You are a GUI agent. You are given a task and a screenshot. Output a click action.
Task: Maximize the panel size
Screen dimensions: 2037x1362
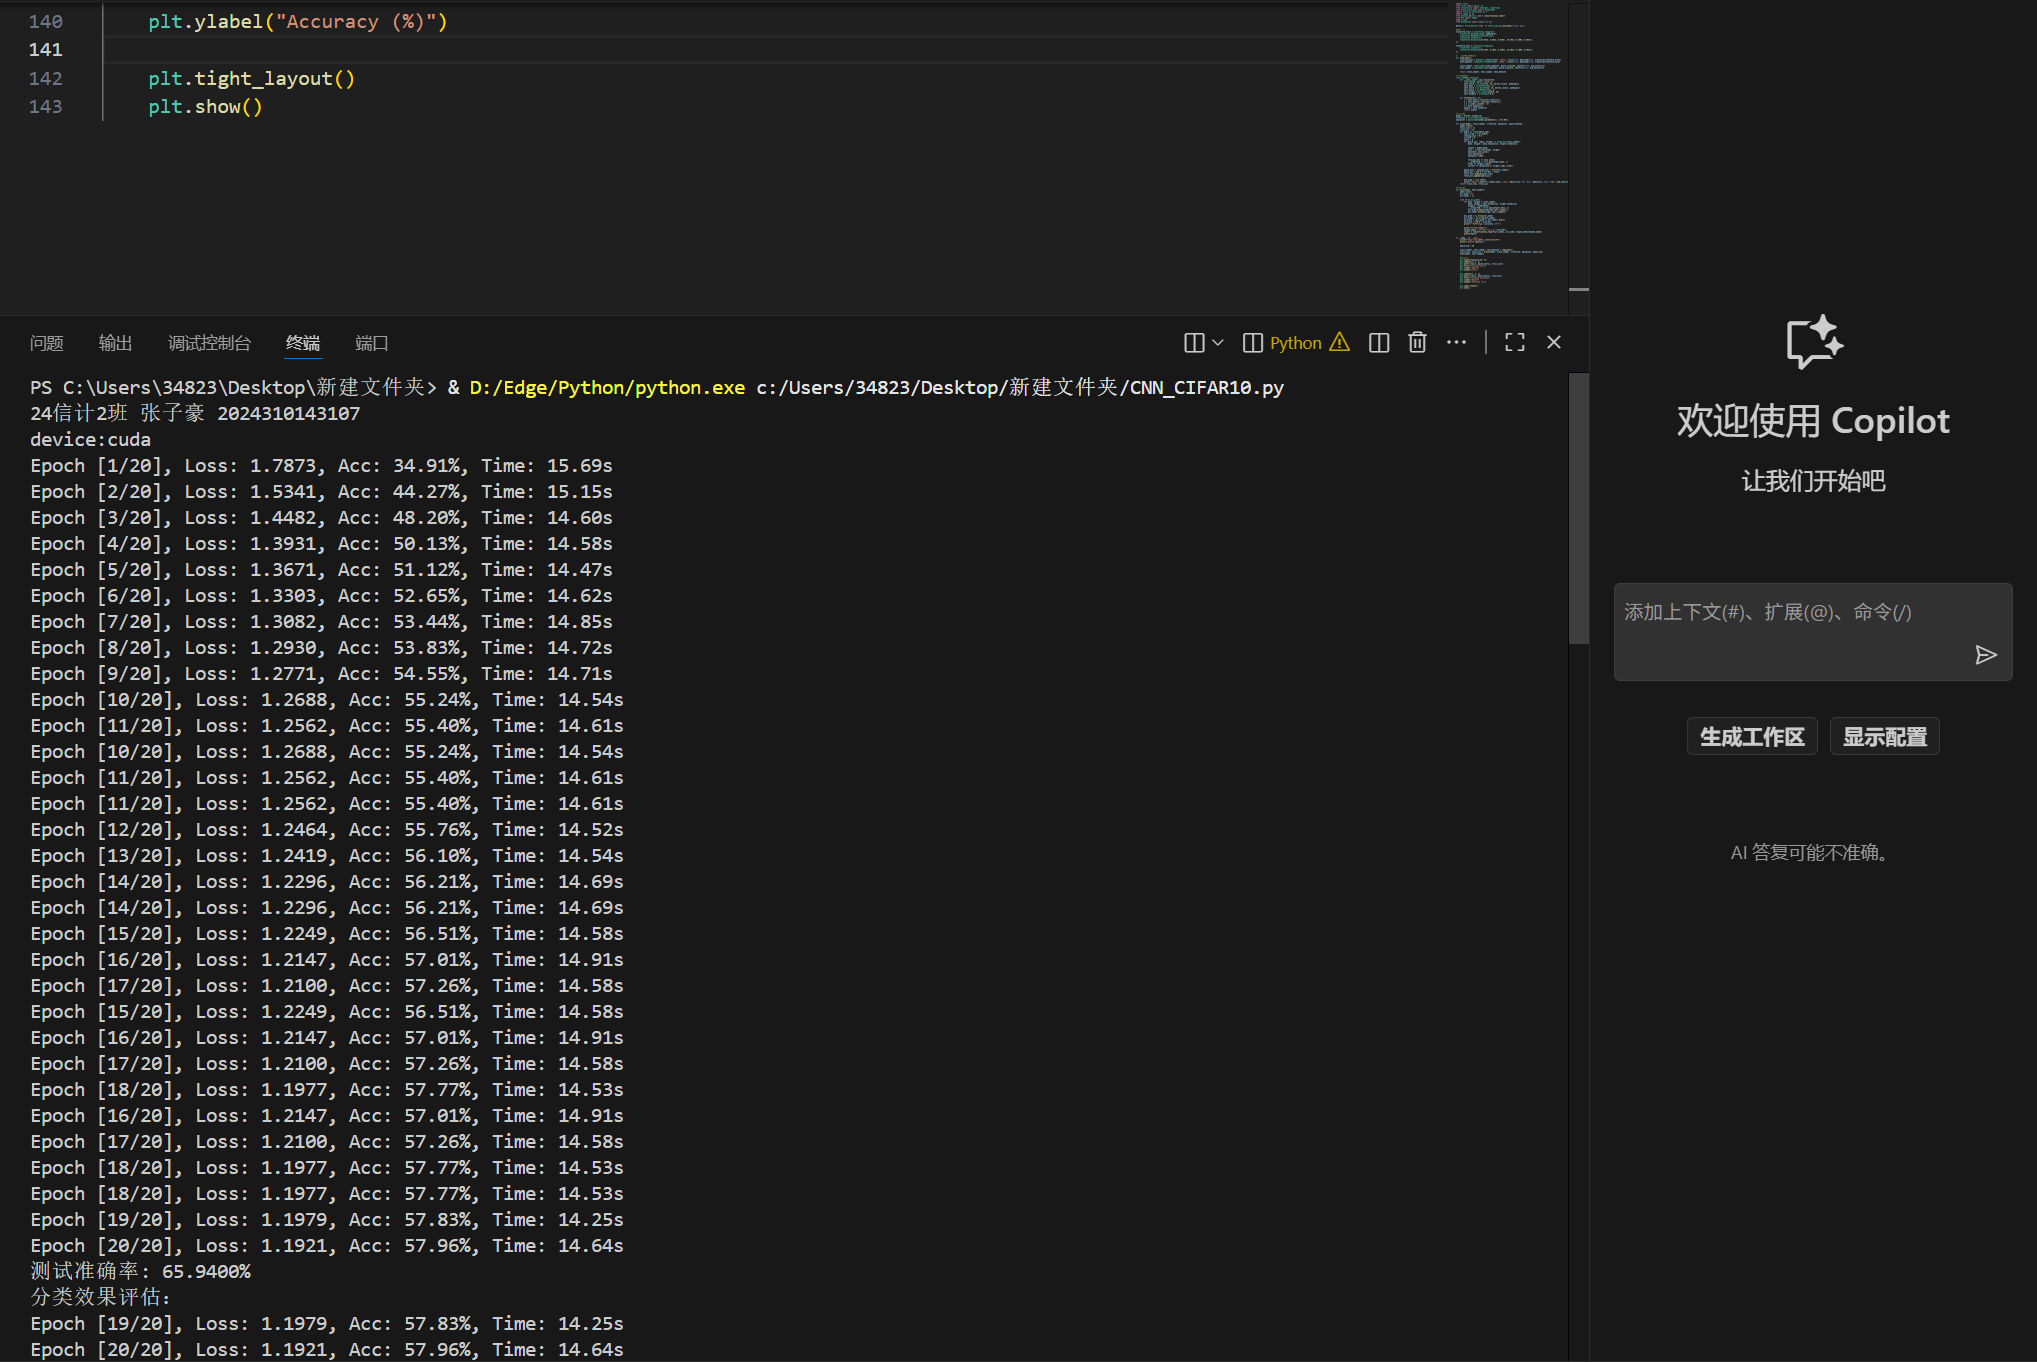click(x=1515, y=343)
